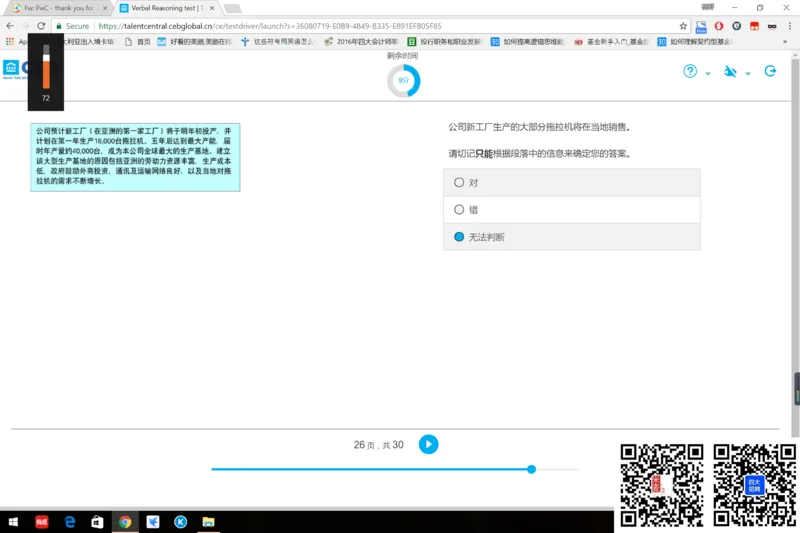Click the right QR code with blue badge
Image resolution: width=800 pixels, height=533 pixels.
pos(755,485)
